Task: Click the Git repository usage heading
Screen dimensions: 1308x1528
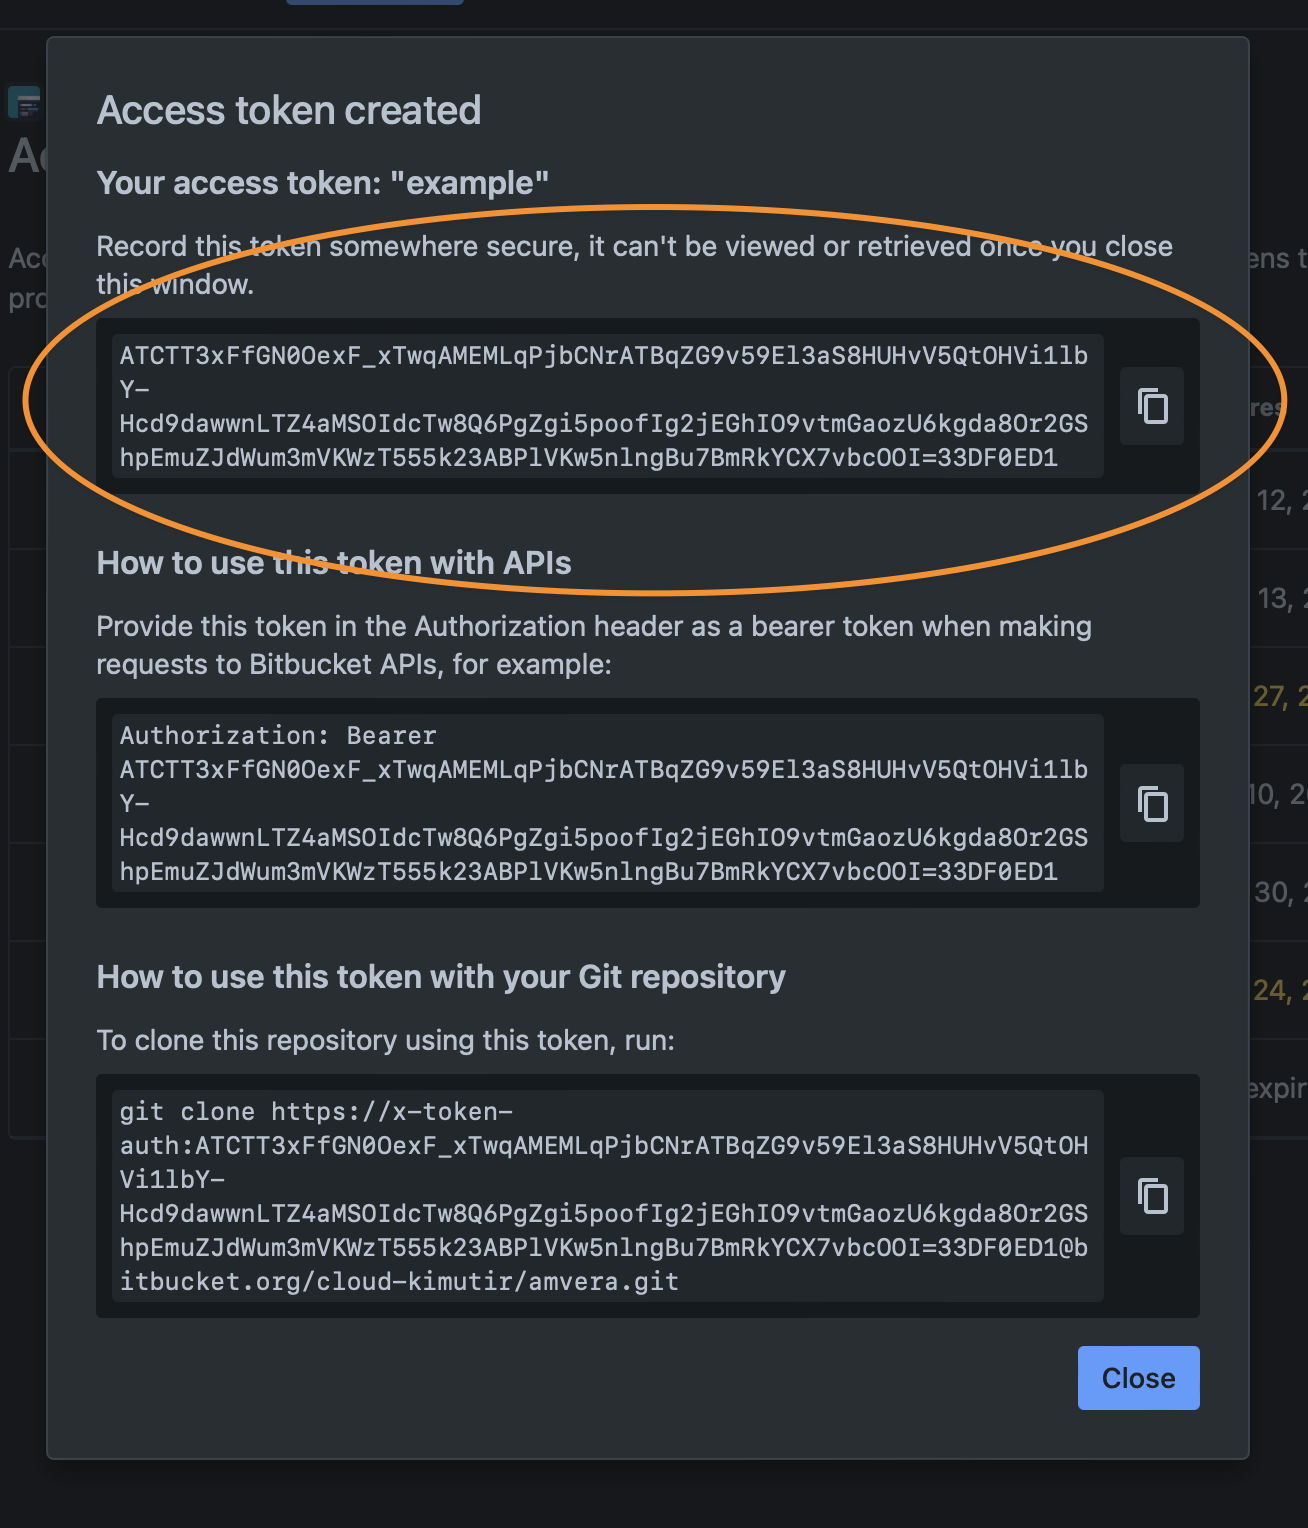Action: point(441,977)
